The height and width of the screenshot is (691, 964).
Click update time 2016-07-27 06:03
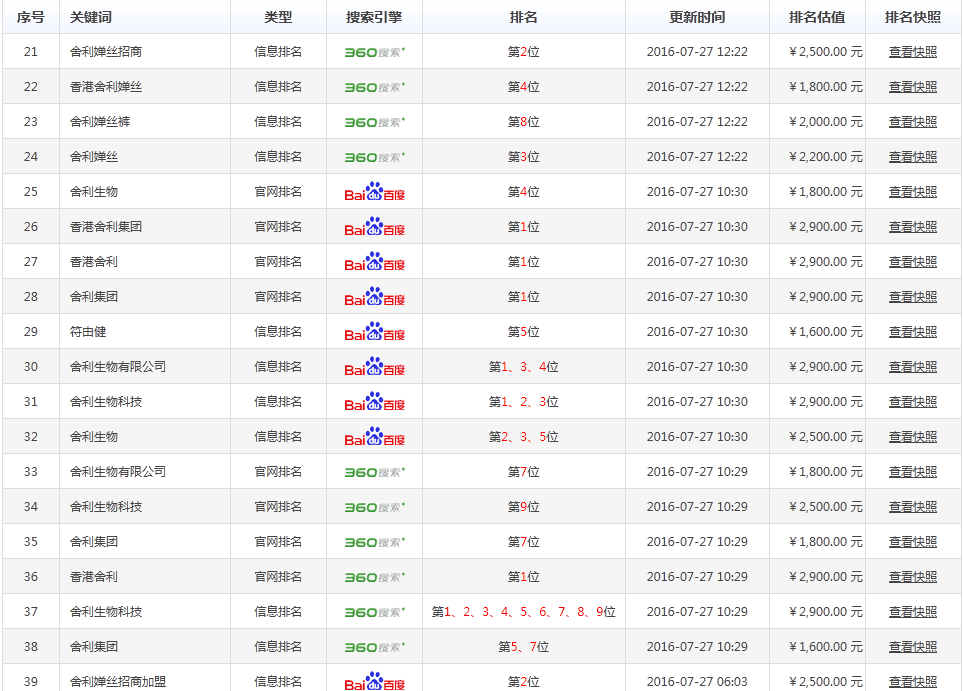697,682
